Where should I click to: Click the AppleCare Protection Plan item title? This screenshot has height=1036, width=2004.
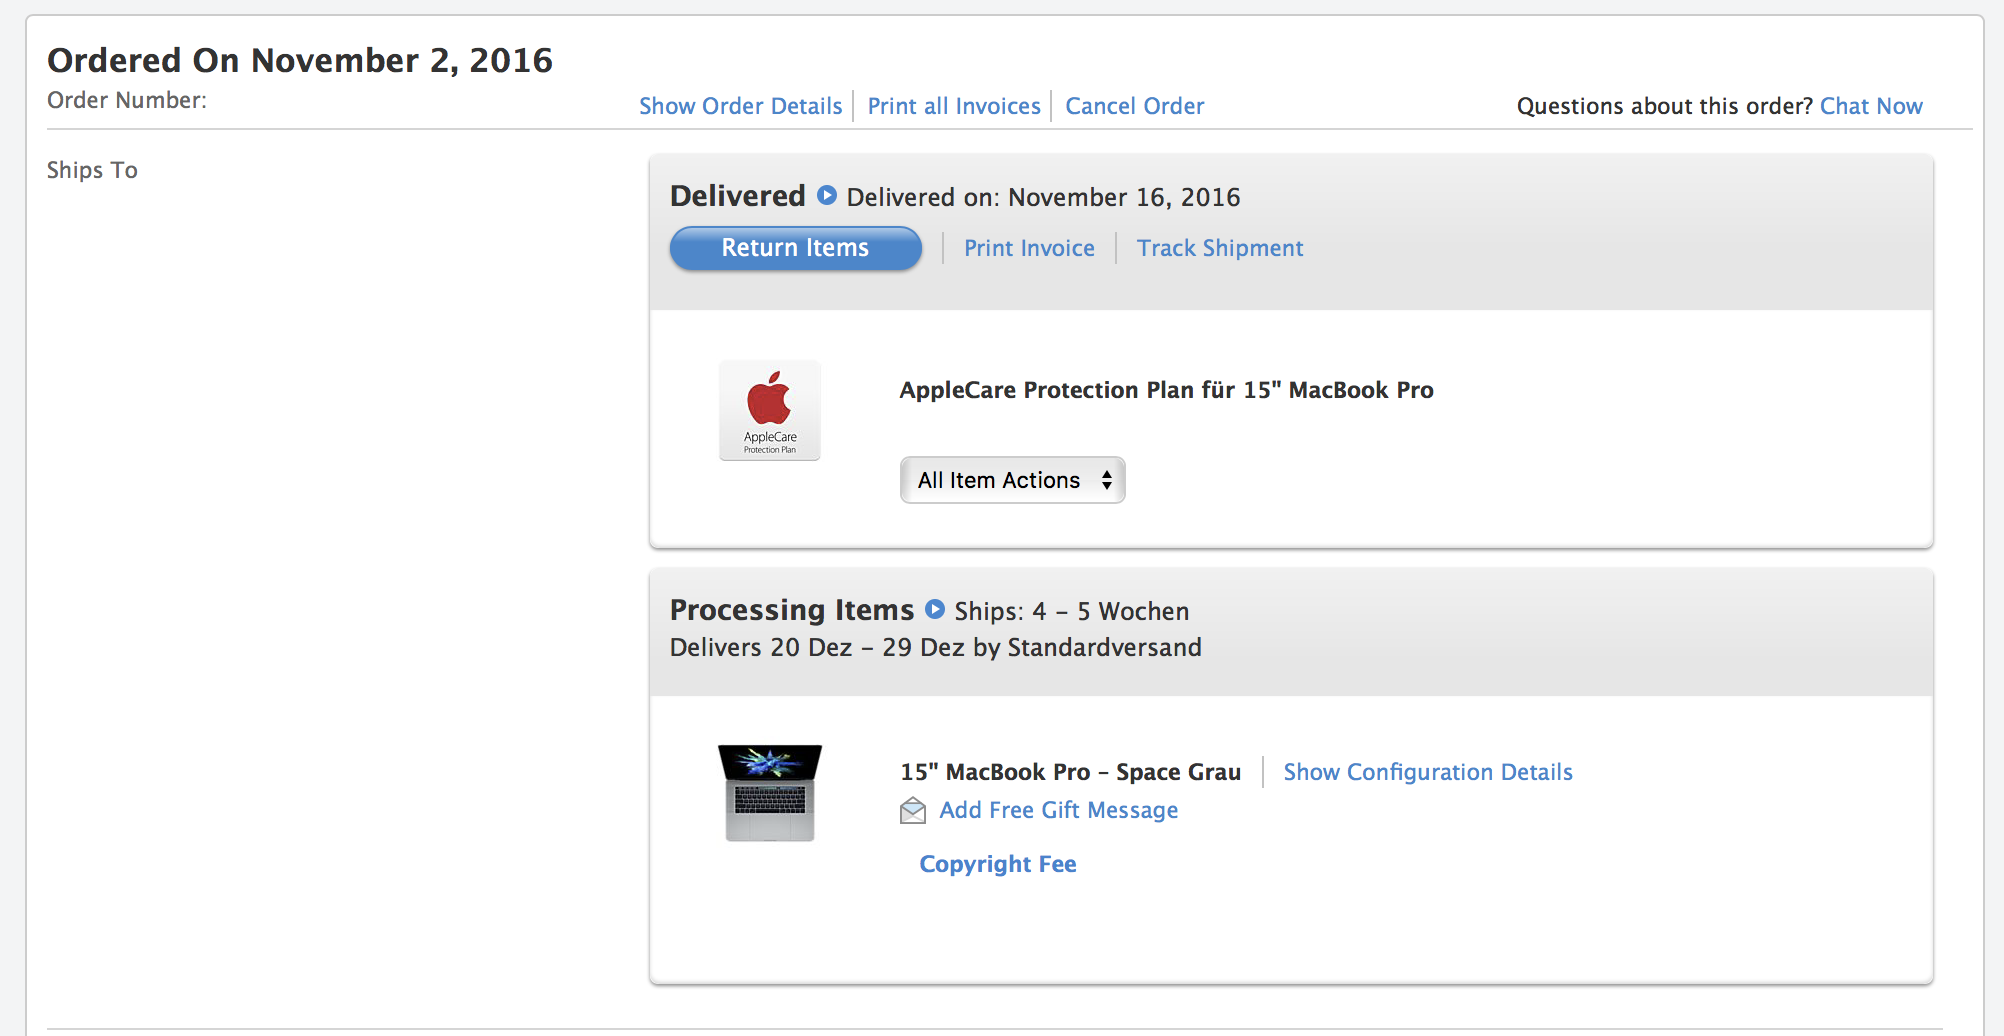coord(1166,390)
